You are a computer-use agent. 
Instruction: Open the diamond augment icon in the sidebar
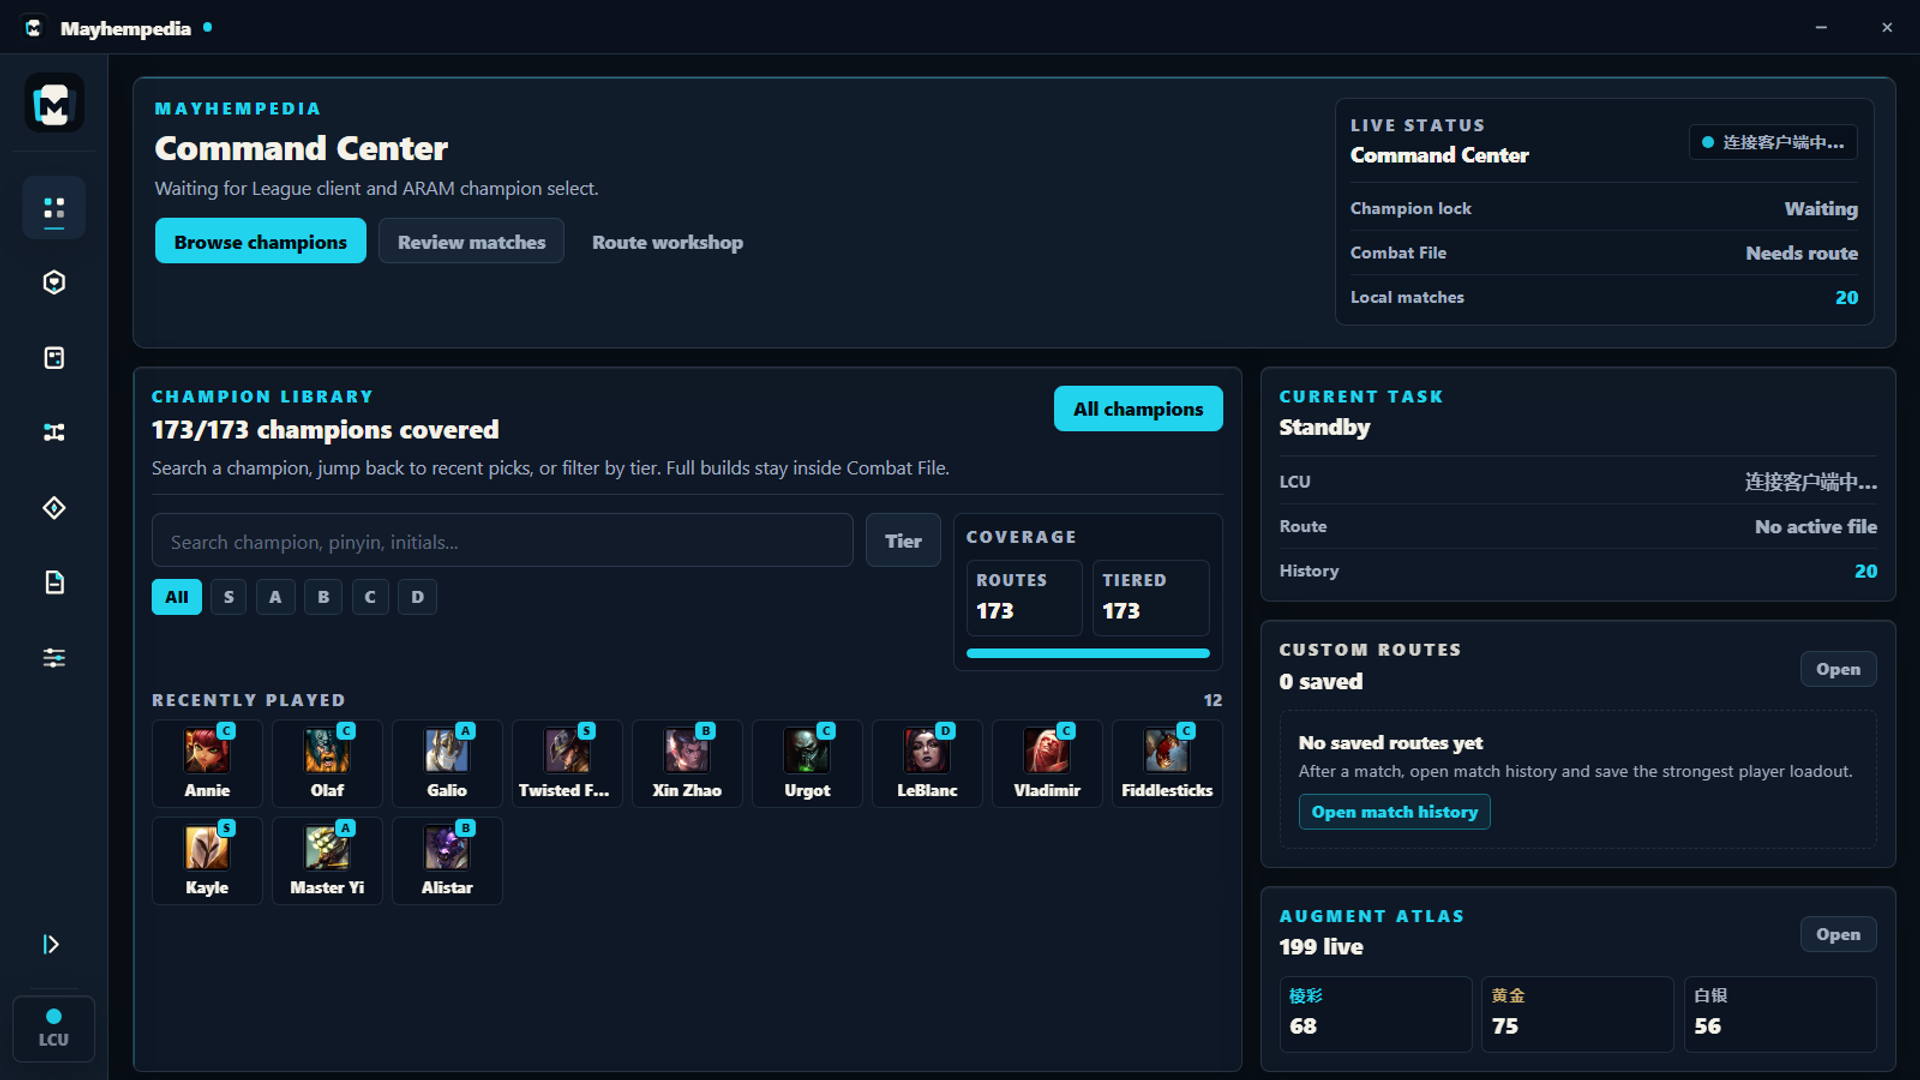point(54,508)
